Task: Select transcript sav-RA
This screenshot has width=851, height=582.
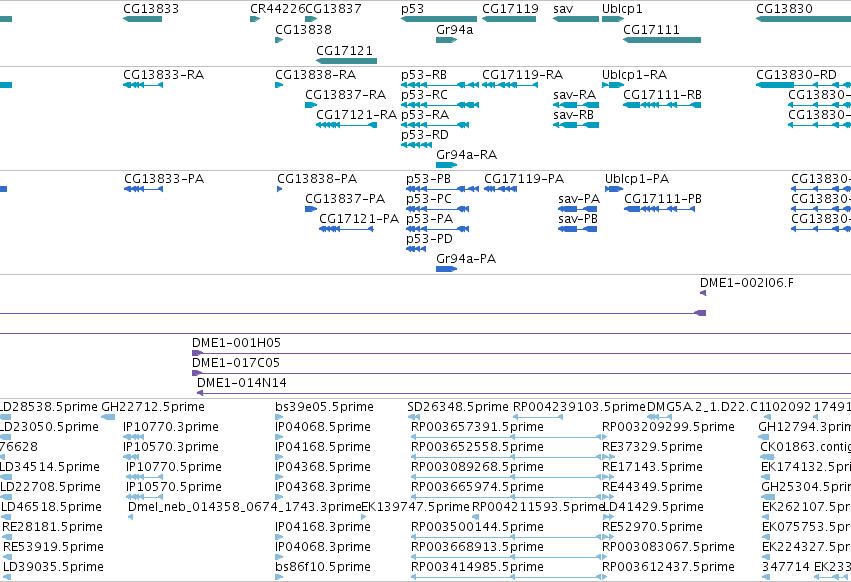Action: [x=575, y=95]
